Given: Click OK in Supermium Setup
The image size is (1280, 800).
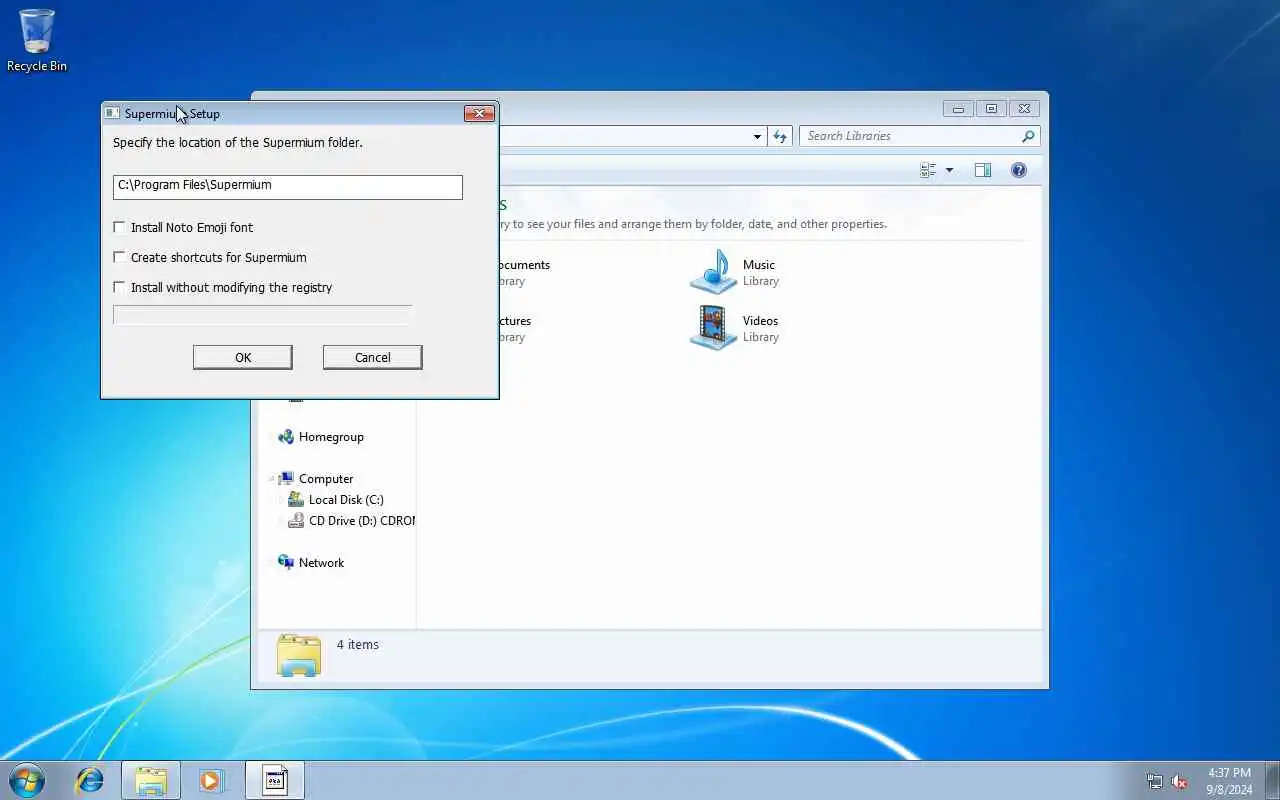Looking at the screenshot, I should pos(243,357).
